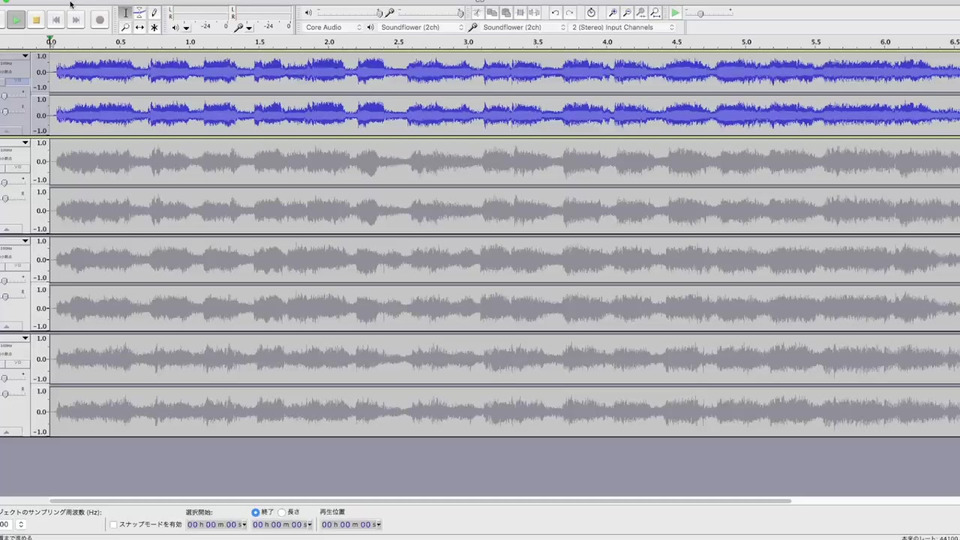
Task: Activate the Multi-tool asterisk icon
Action: [154, 28]
